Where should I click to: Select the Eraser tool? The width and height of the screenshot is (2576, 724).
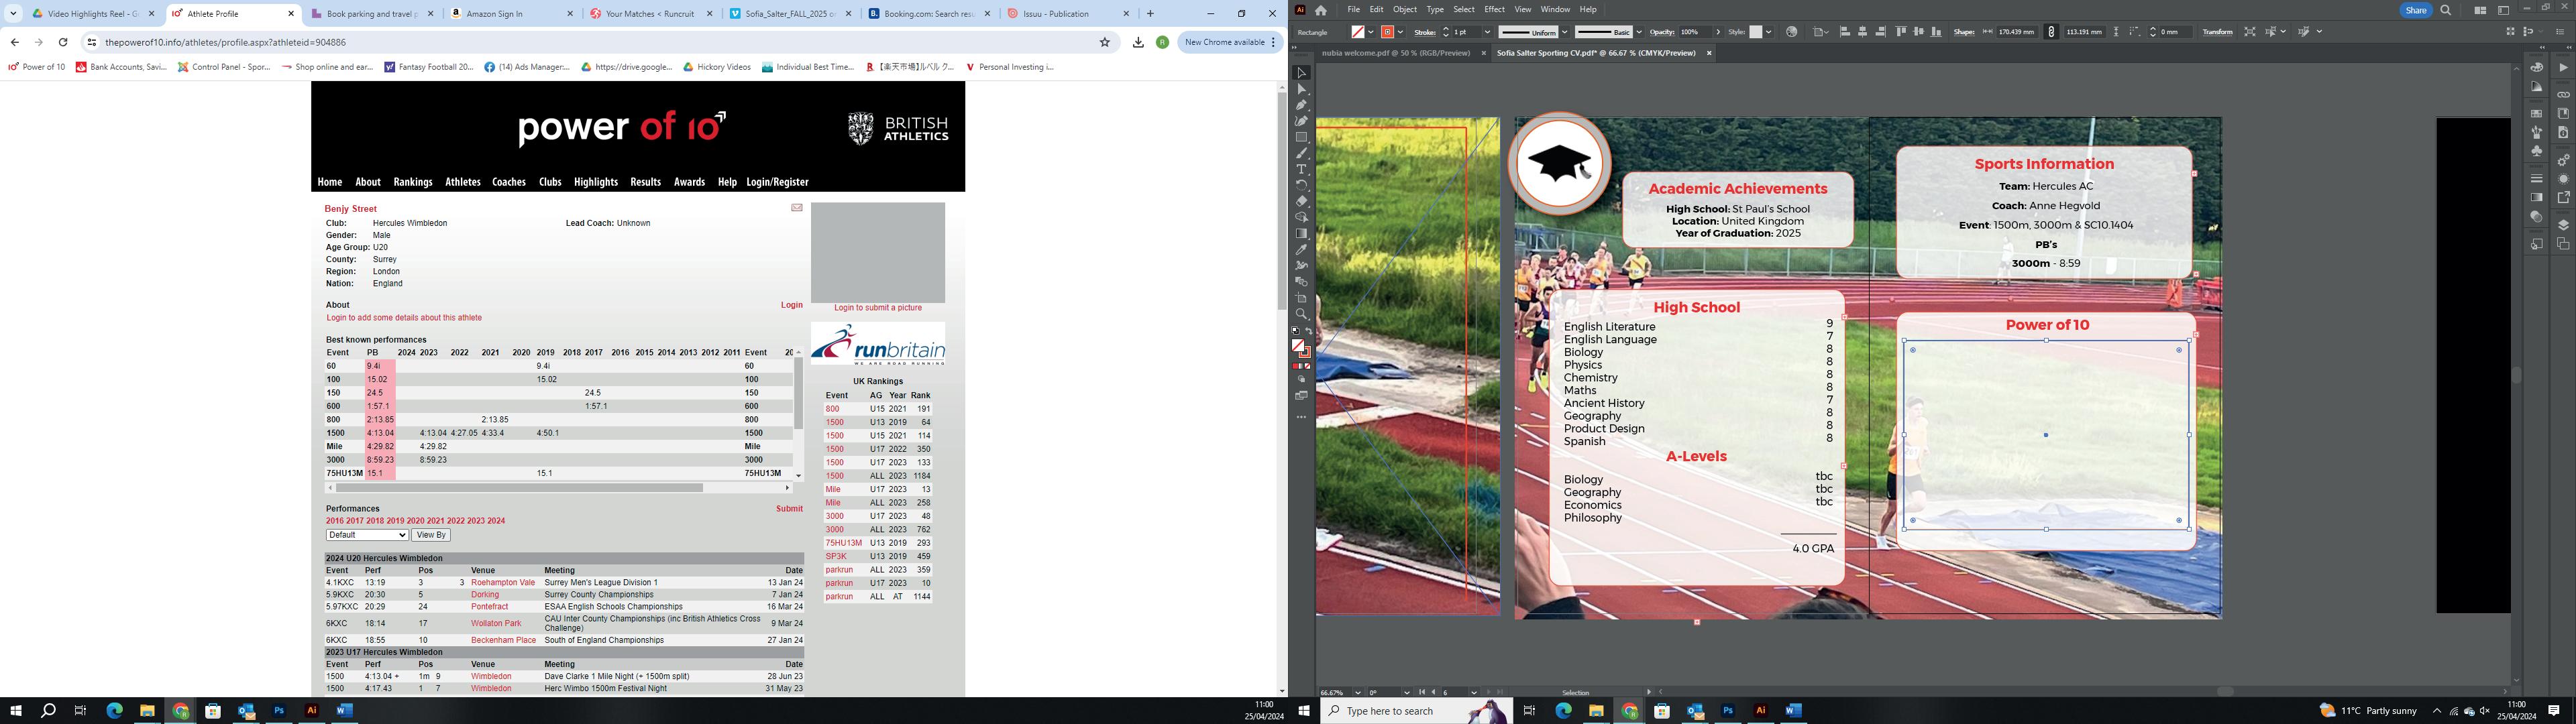tap(1301, 201)
